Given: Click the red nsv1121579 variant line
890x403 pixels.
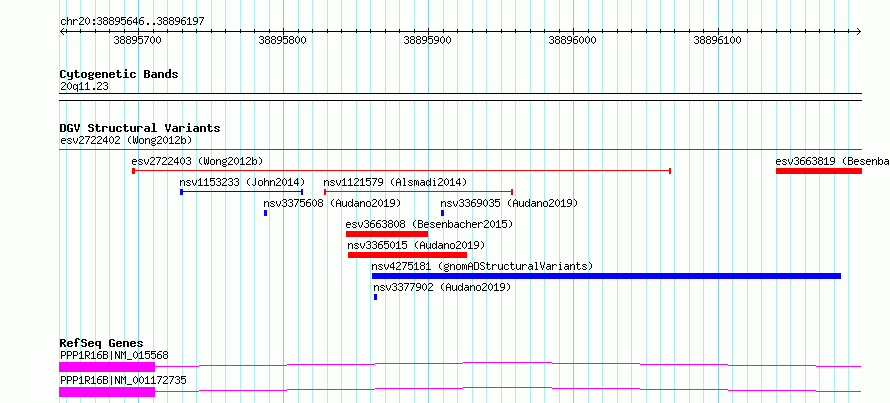Looking at the screenshot, I should (x=418, y=192).
